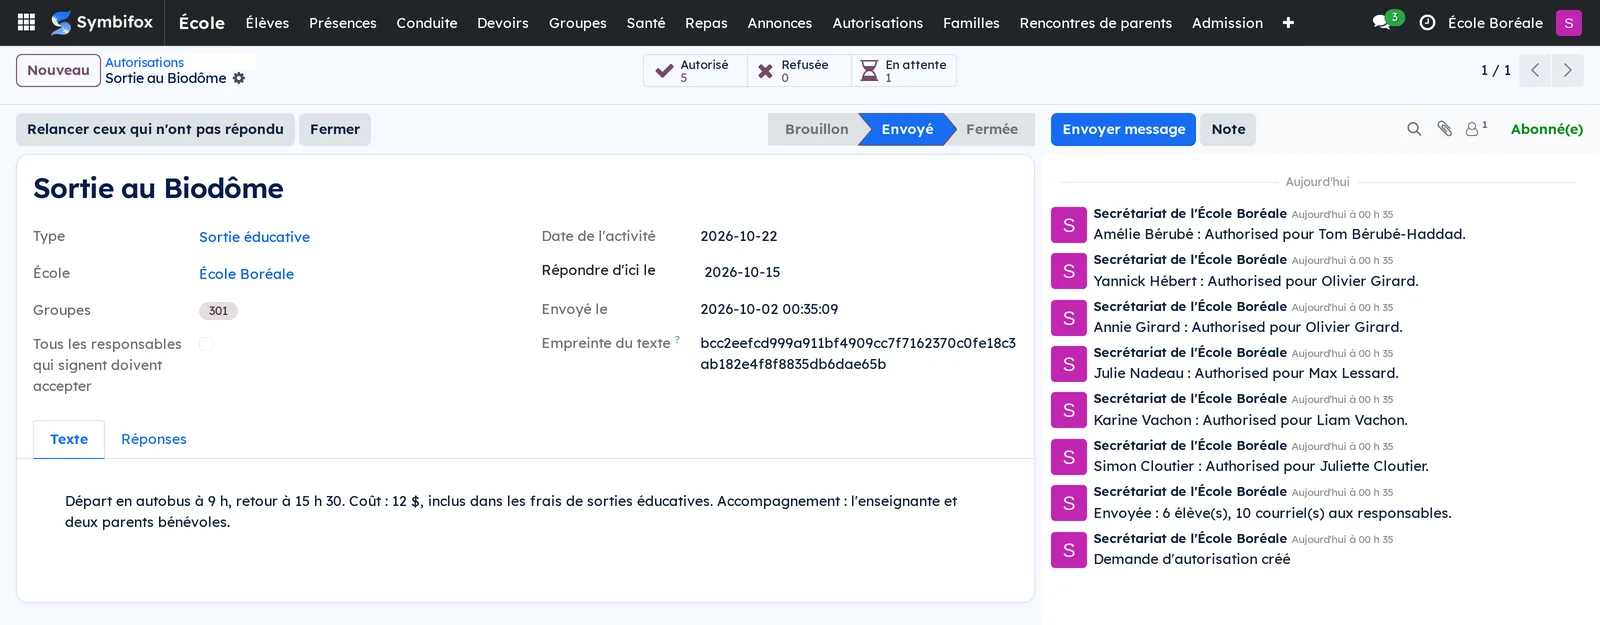Image resolution: width=1600 pixels, height=625 pixels.
Task: Open the Sortie éducative type link
Action: [x=254, y=237]
